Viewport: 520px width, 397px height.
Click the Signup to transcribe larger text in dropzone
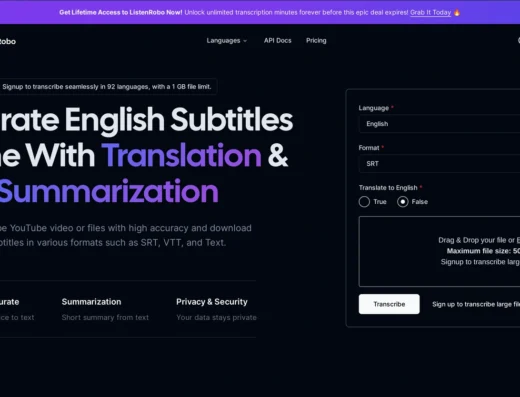480,262
